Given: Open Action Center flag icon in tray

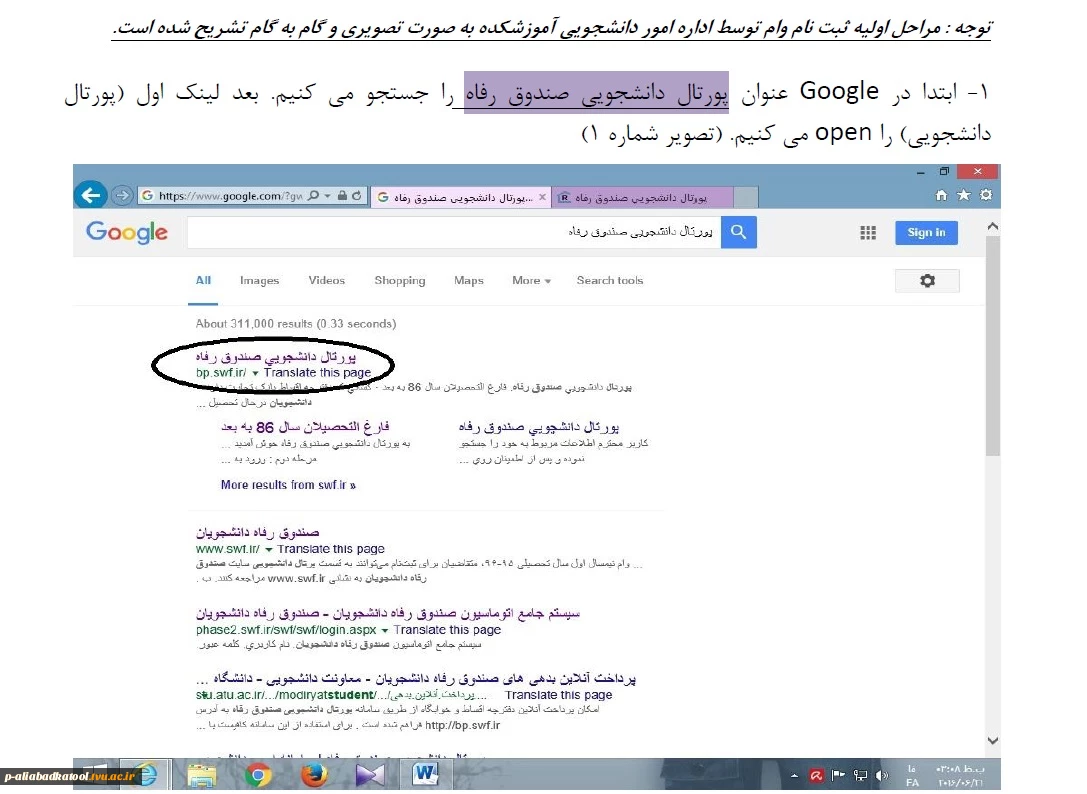Looking at the screenshot, I should pos(838,775).
